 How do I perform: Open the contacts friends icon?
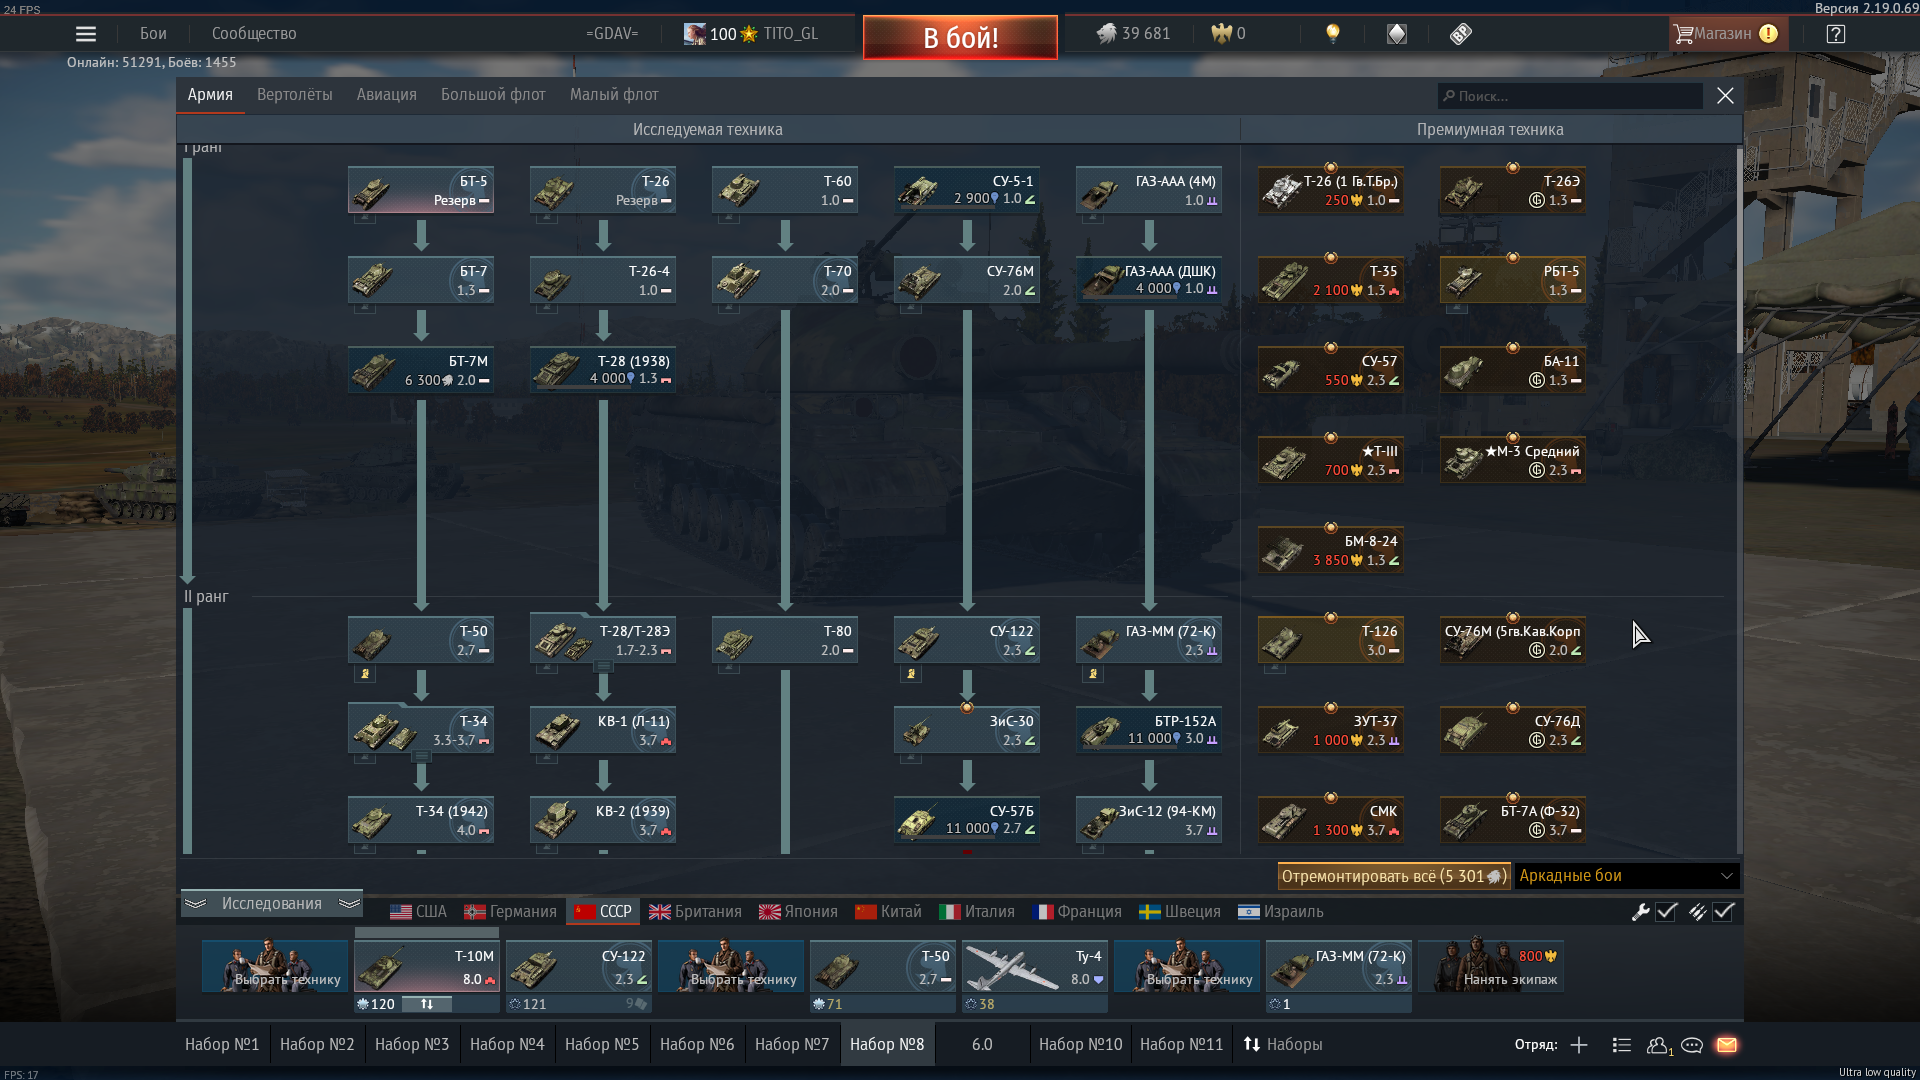pos(1658,1045)
